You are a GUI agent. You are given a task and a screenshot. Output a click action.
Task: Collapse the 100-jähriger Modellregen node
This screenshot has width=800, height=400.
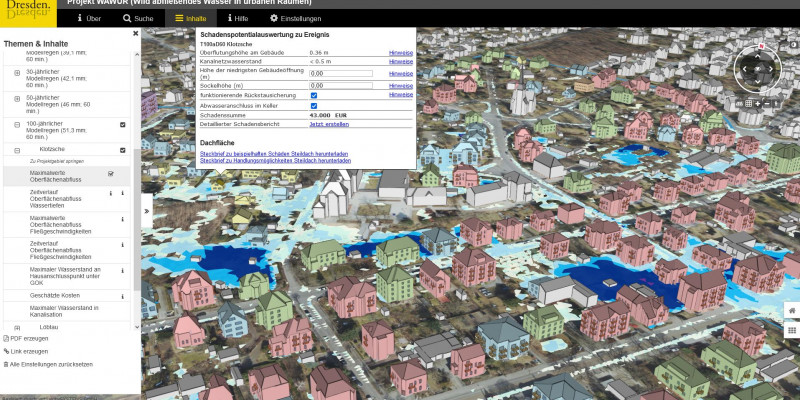[17, 124]
